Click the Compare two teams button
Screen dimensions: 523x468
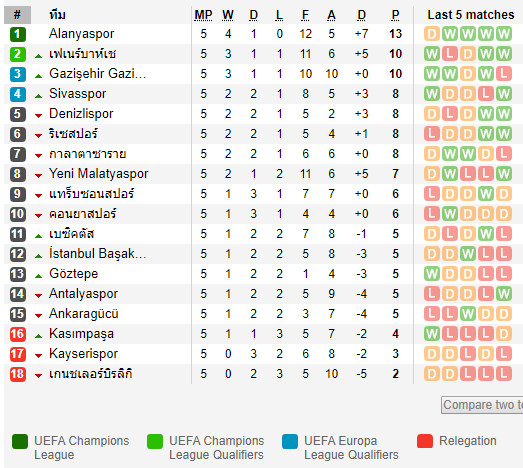(482, 405)
